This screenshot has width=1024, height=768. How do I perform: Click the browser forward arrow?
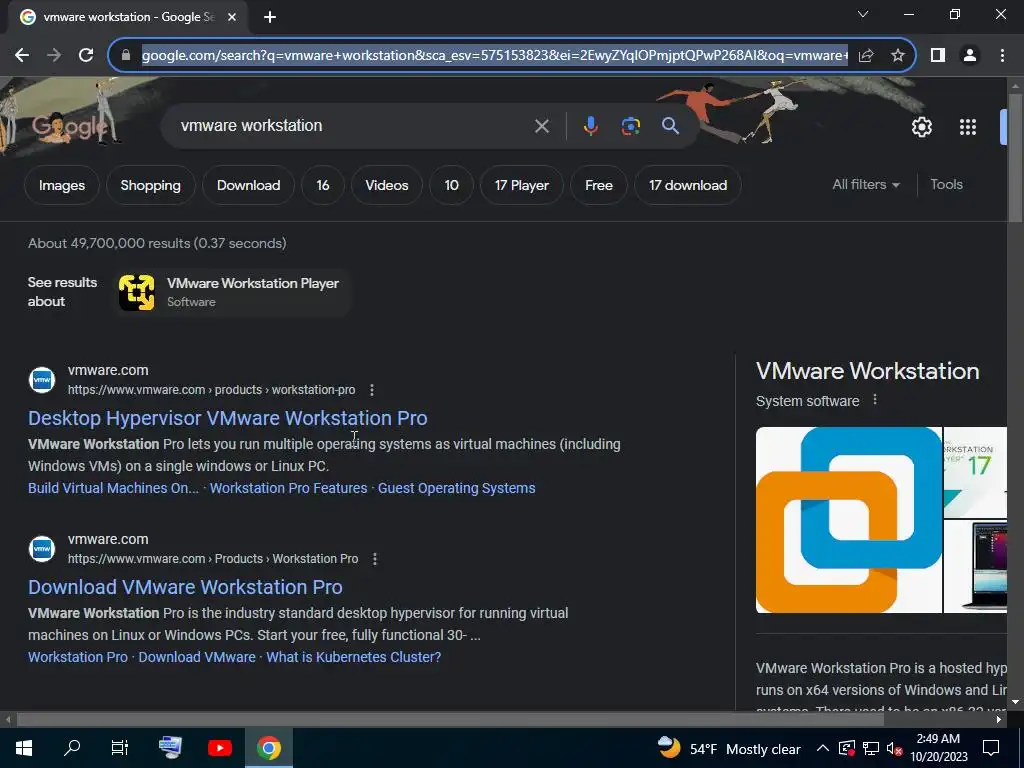(54, 56)
